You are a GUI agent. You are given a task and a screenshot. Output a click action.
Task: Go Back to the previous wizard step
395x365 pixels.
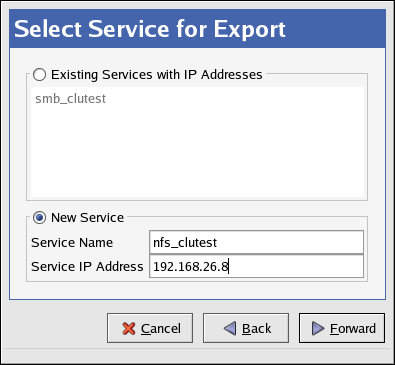click(x=246, y=328)
